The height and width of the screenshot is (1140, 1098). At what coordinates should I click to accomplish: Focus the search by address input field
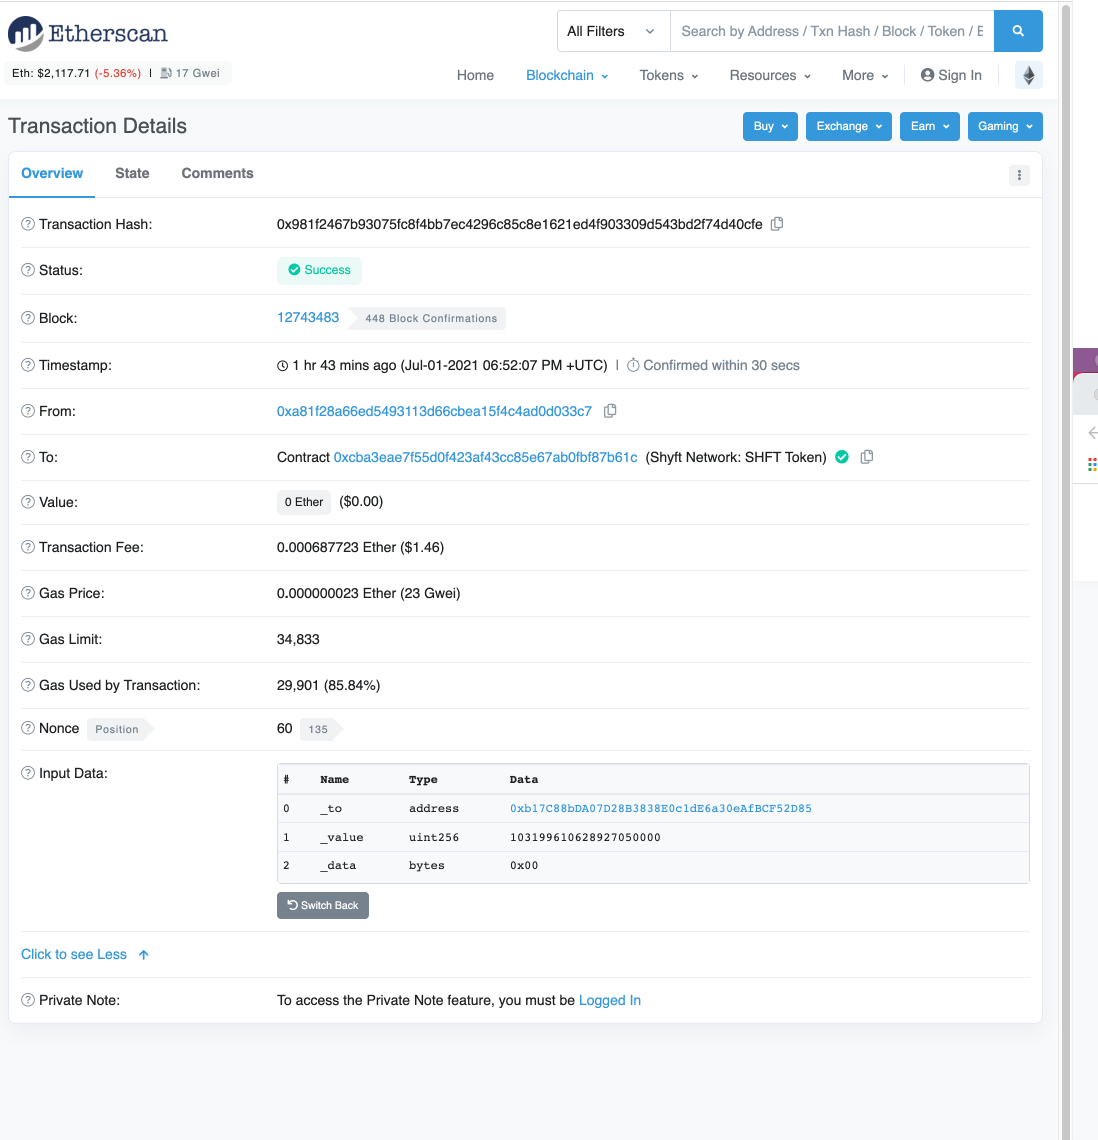pyautogui.click(x=832, y=31)
